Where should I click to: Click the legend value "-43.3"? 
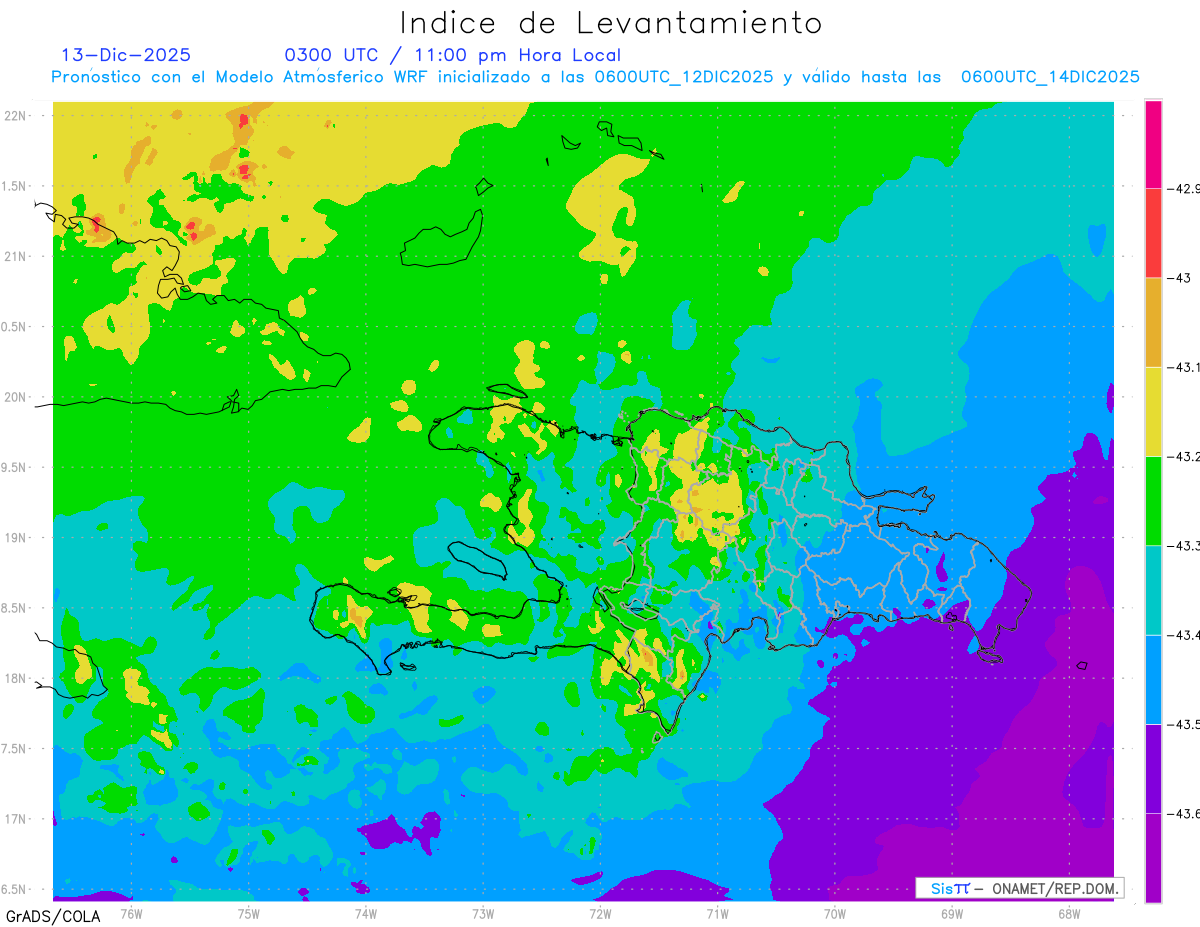(x=1185, y=545)
